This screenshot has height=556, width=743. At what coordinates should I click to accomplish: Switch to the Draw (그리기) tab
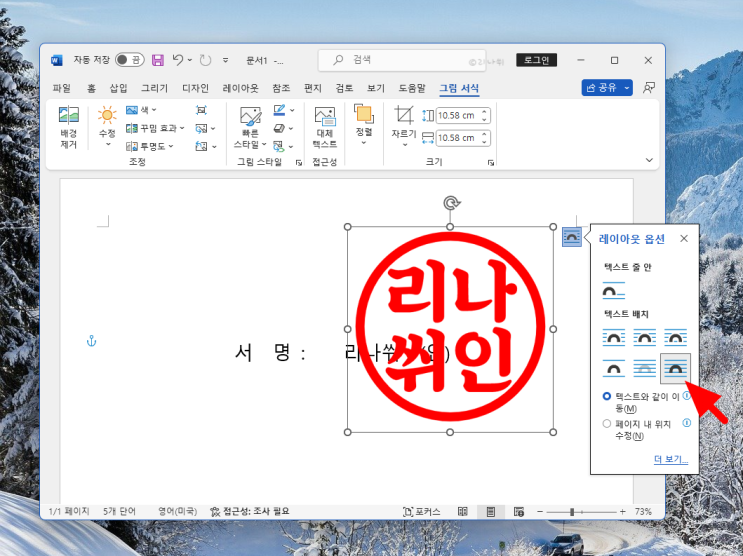(x=154, y=88)
